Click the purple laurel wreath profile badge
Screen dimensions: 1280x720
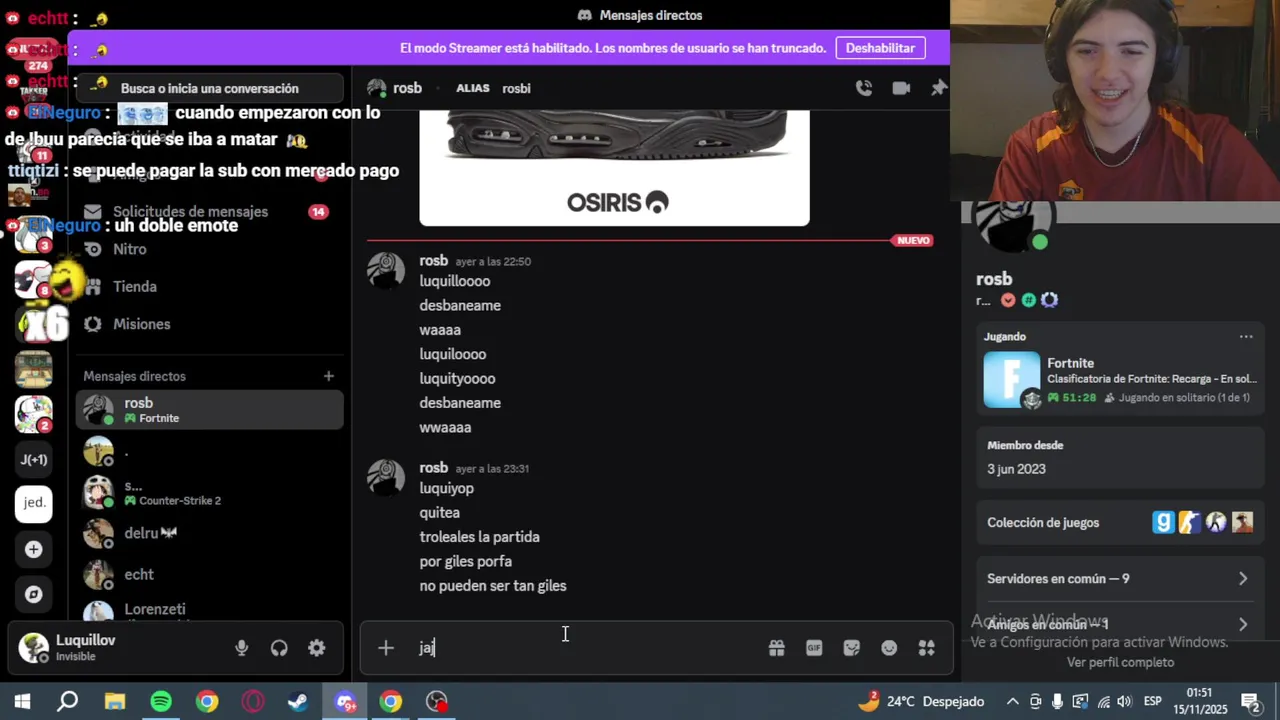[1049, 300]
